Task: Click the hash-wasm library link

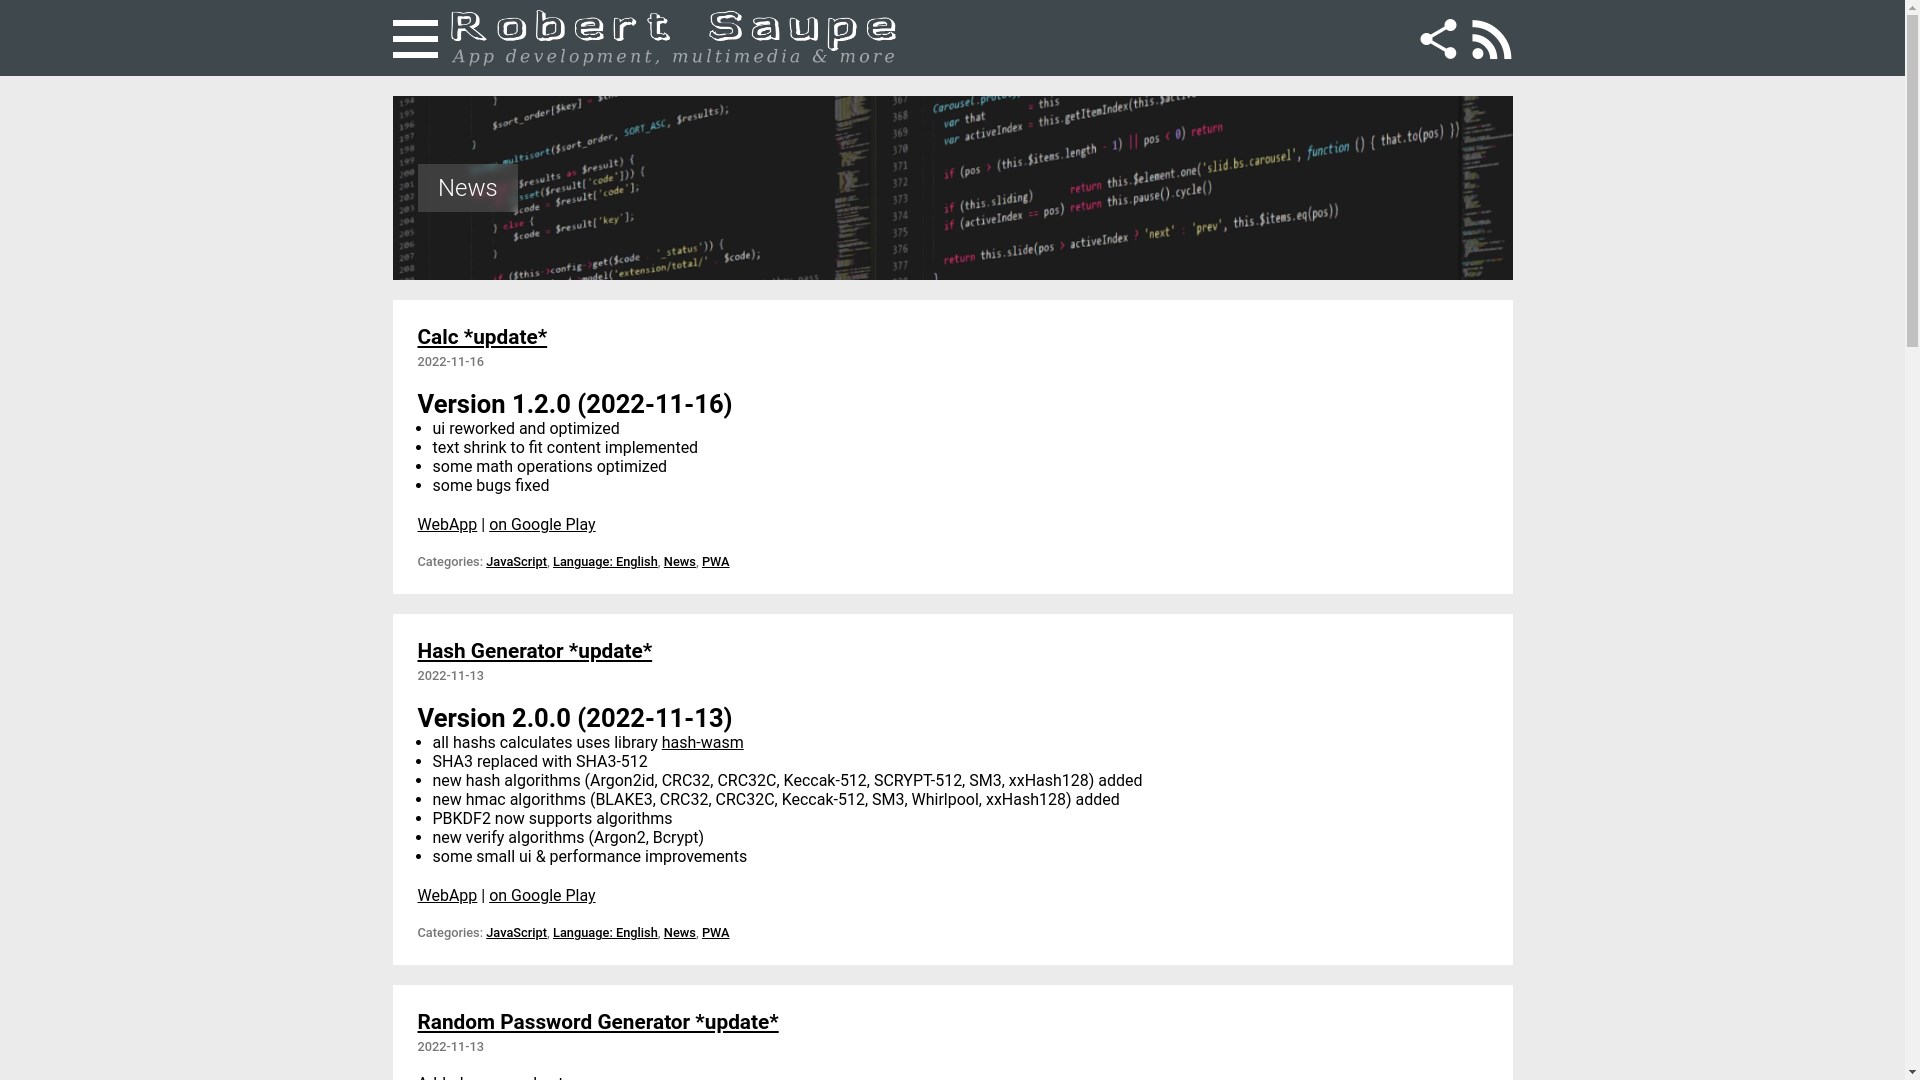Action: pyautogui.click(x=702, y=743)
